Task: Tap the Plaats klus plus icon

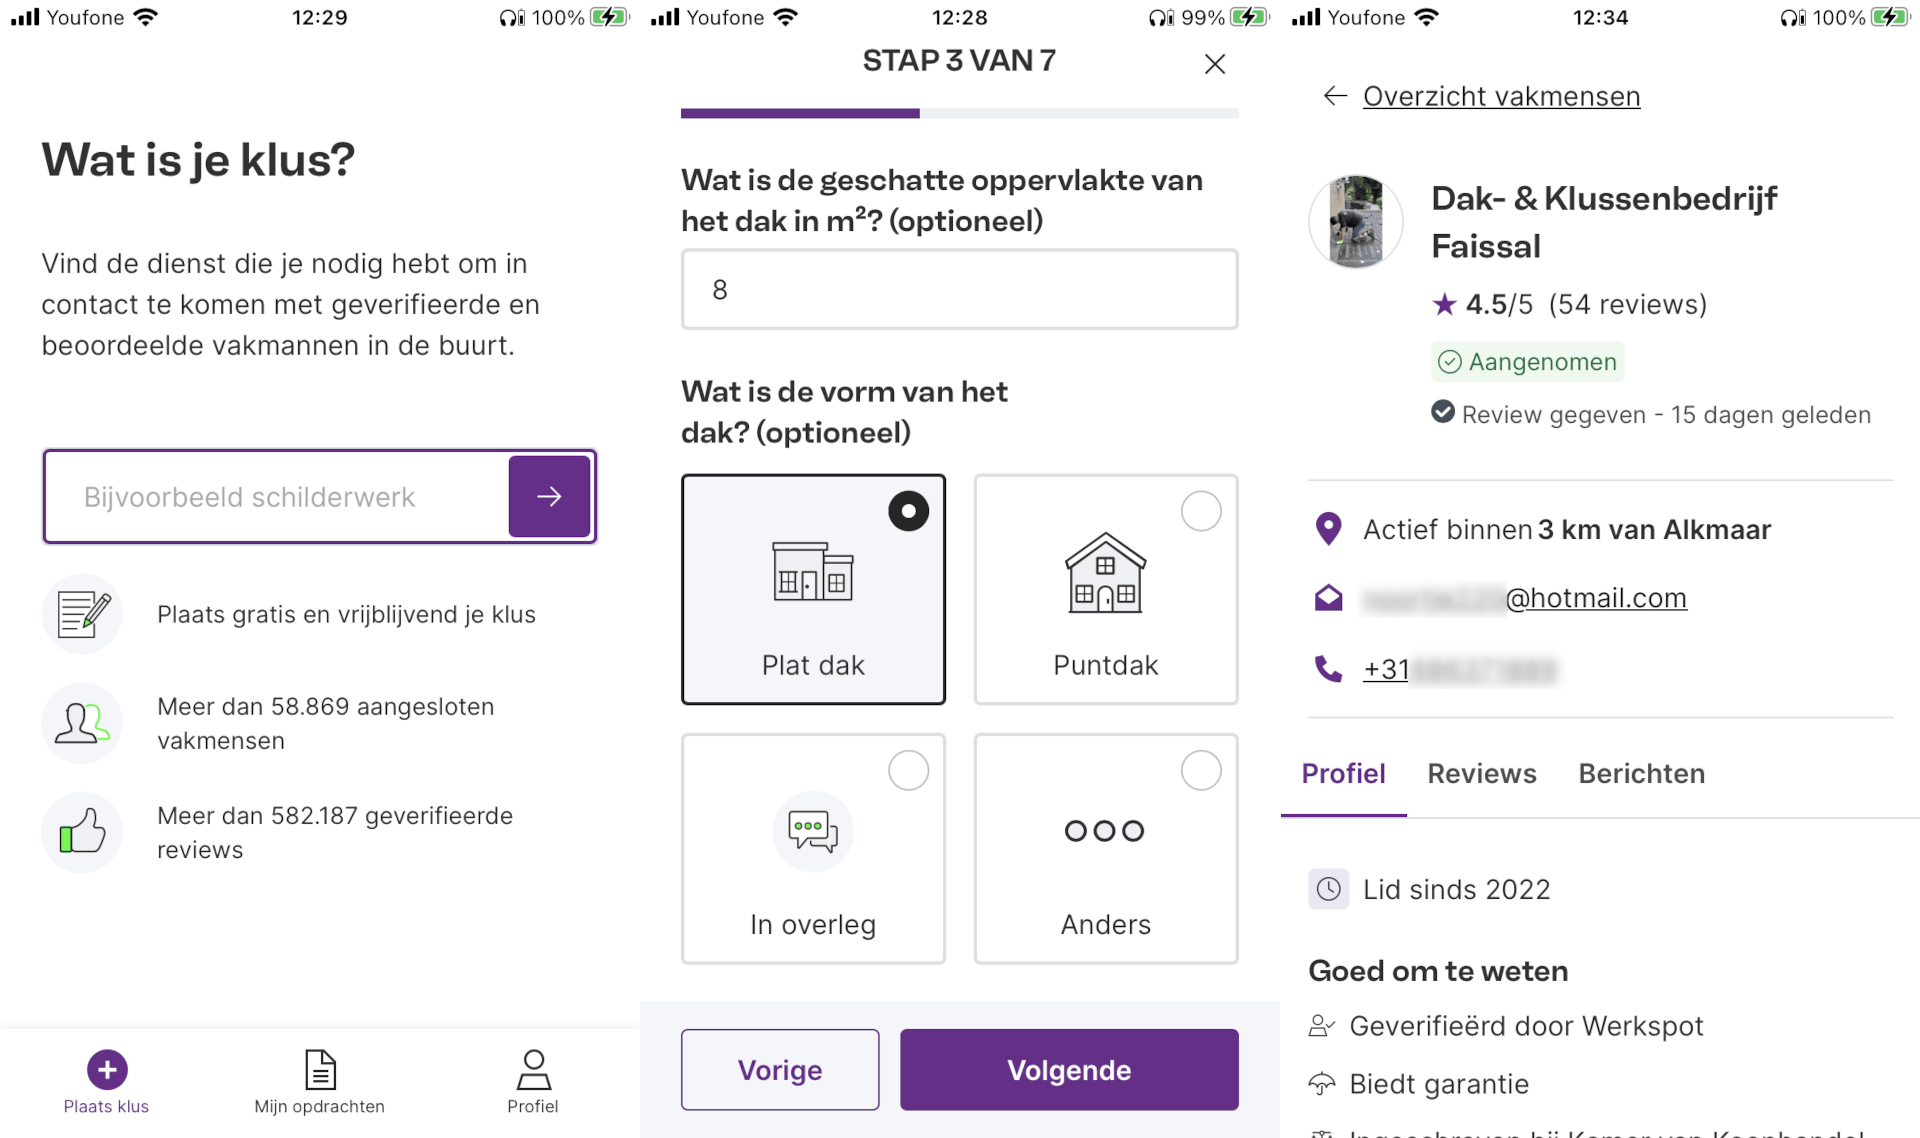Action: tap(107, 1069)
